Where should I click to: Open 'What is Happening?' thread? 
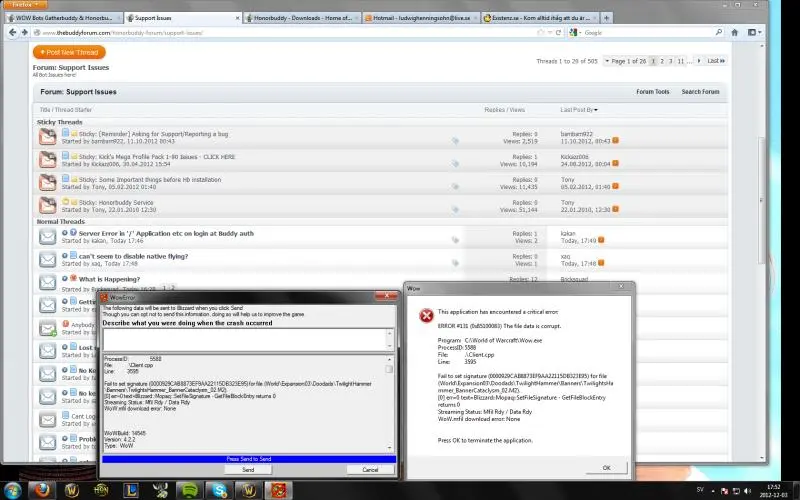tap(109, 280)
